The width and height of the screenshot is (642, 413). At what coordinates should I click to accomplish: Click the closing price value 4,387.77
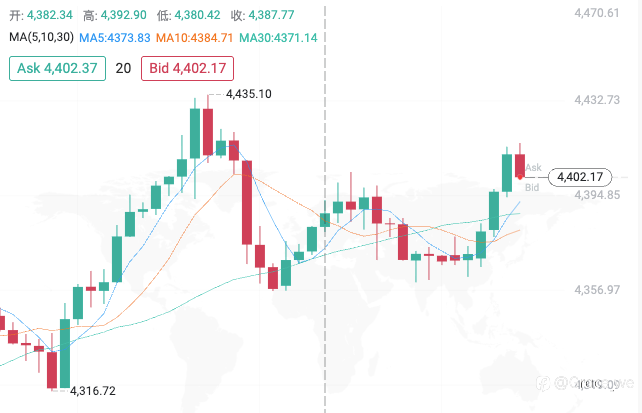pyautogui.click(x=271, y=15)
